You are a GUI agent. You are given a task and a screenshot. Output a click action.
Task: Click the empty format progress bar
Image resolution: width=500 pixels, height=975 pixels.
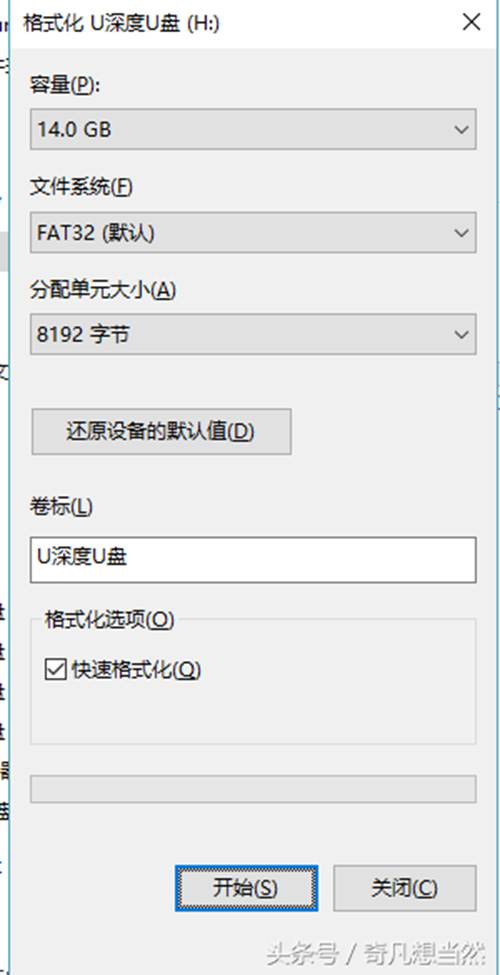[x=253, y=788]
